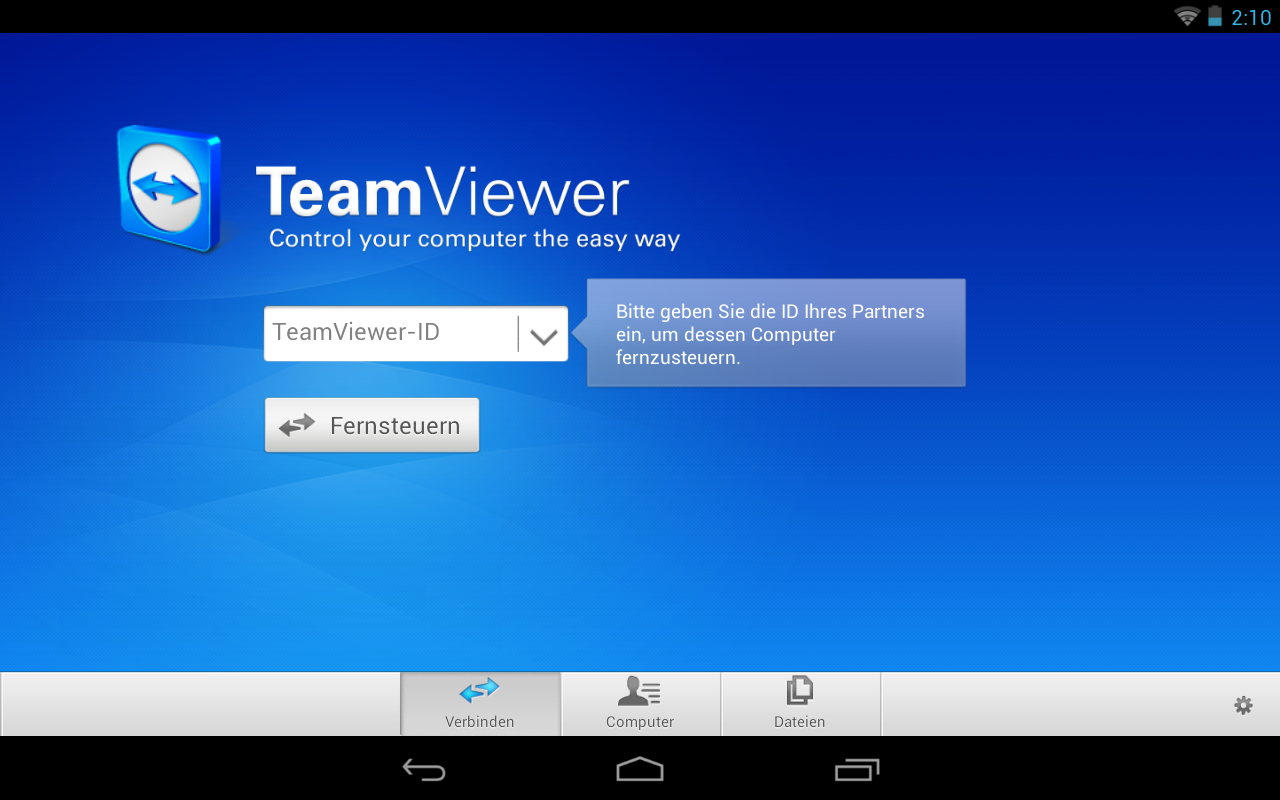Image resolution: width=1280 pixels, height=800 pixels.
Task: Tap the settings gear icon
Action: [x=1242, y=705]
